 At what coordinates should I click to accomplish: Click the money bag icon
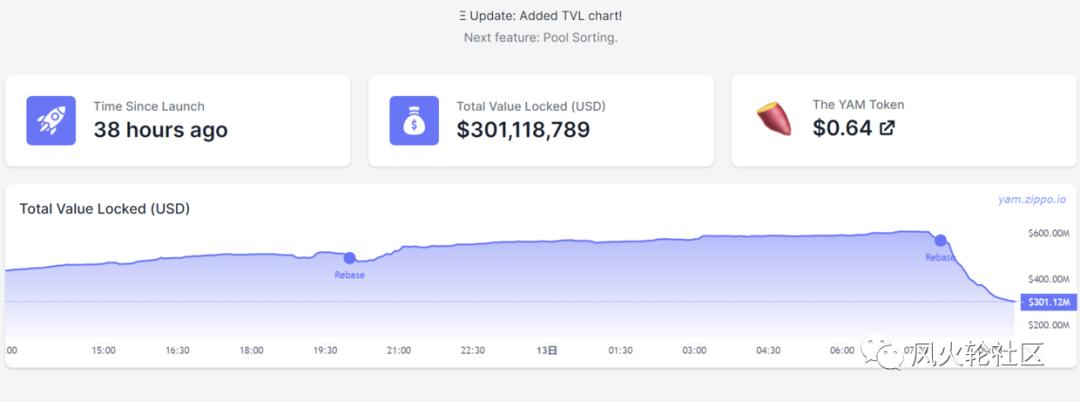click(x=414, y=121)
